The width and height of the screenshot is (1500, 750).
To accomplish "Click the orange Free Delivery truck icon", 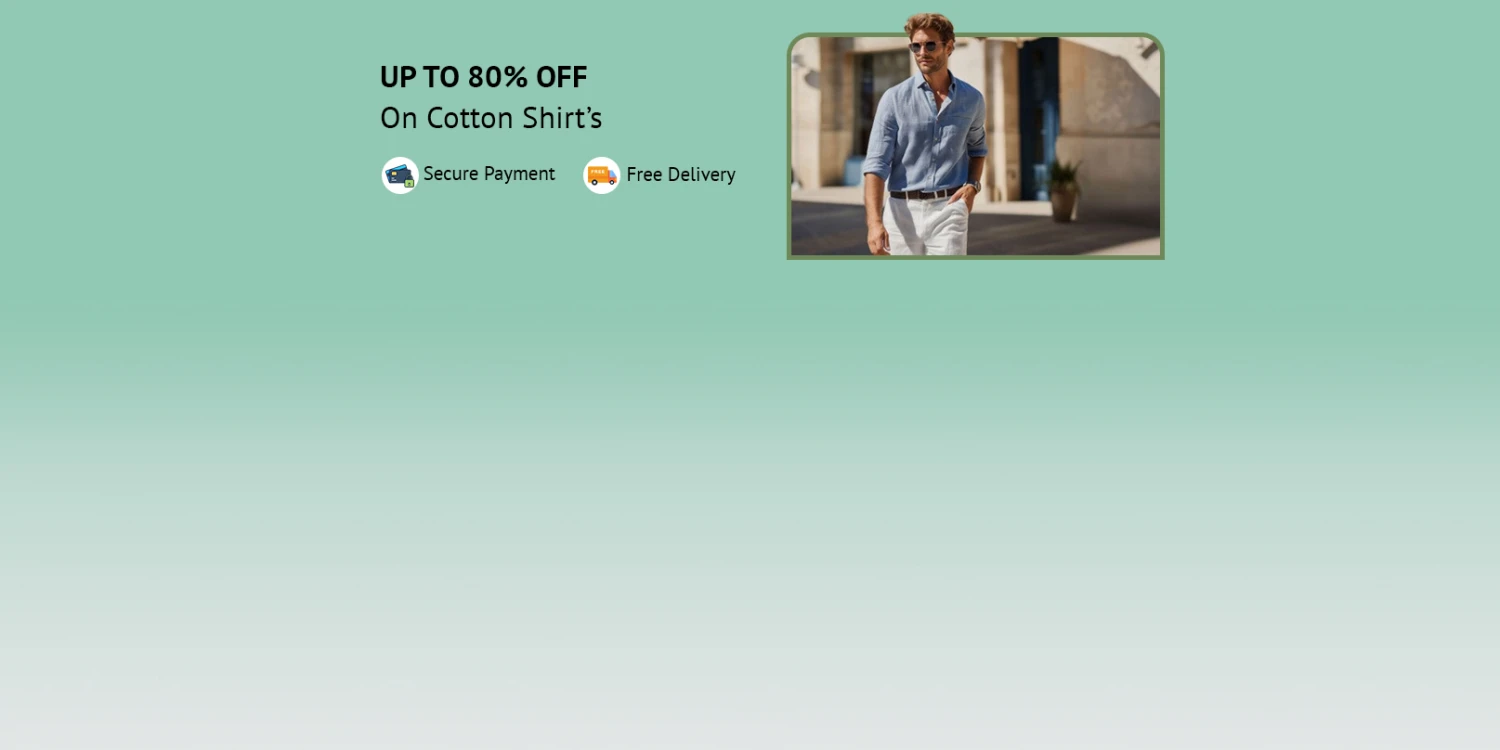I will [x=602, y=175].
